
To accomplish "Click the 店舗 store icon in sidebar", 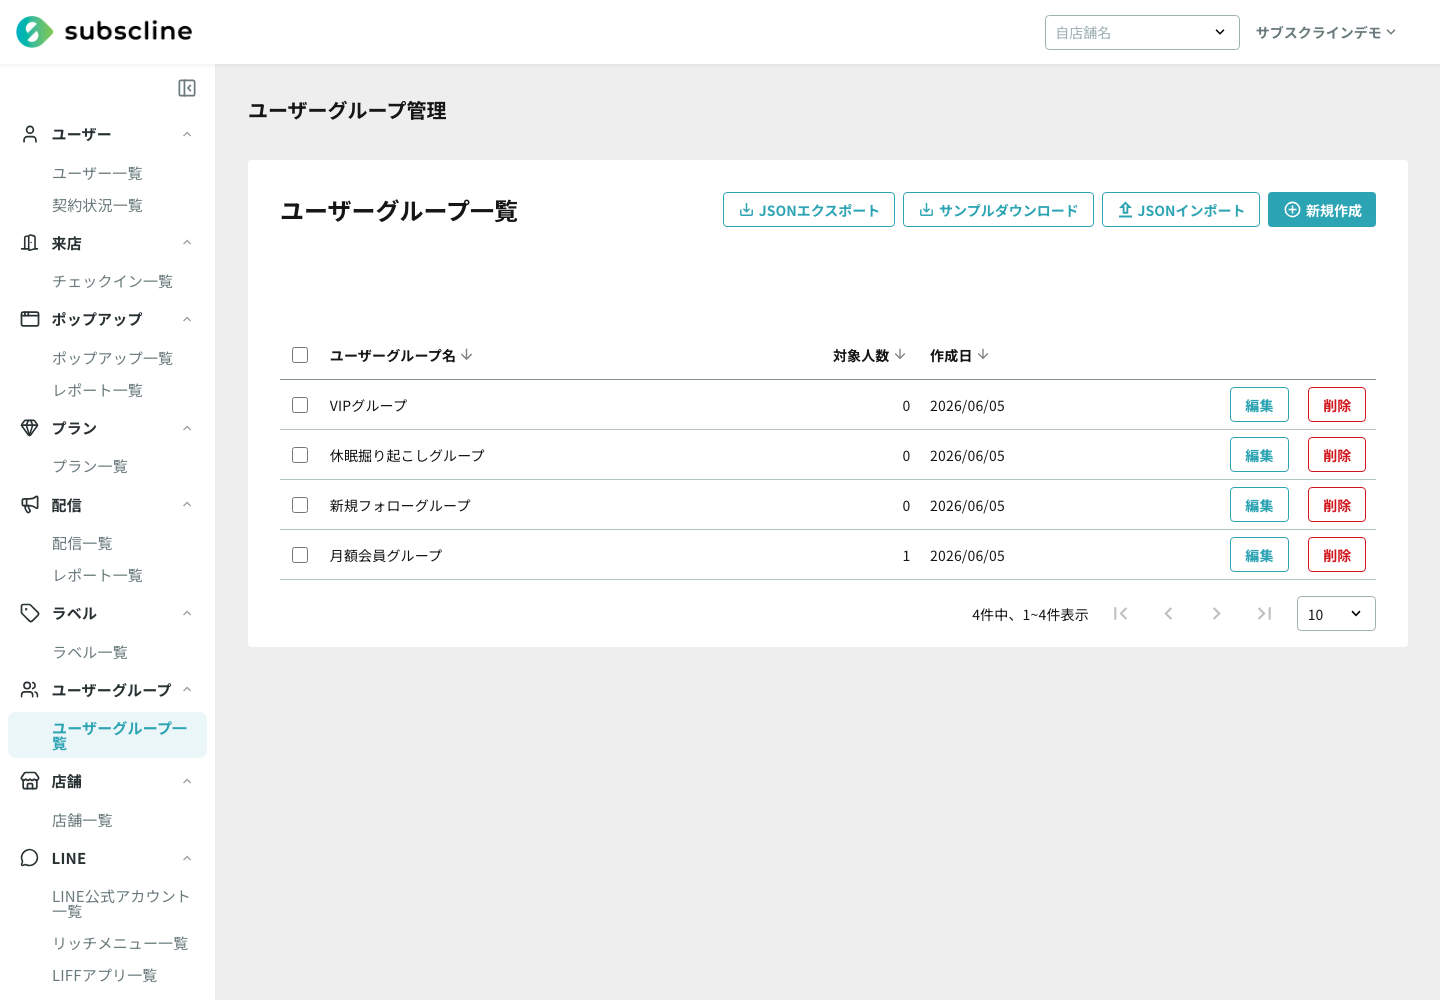I will tap(30, 781).
